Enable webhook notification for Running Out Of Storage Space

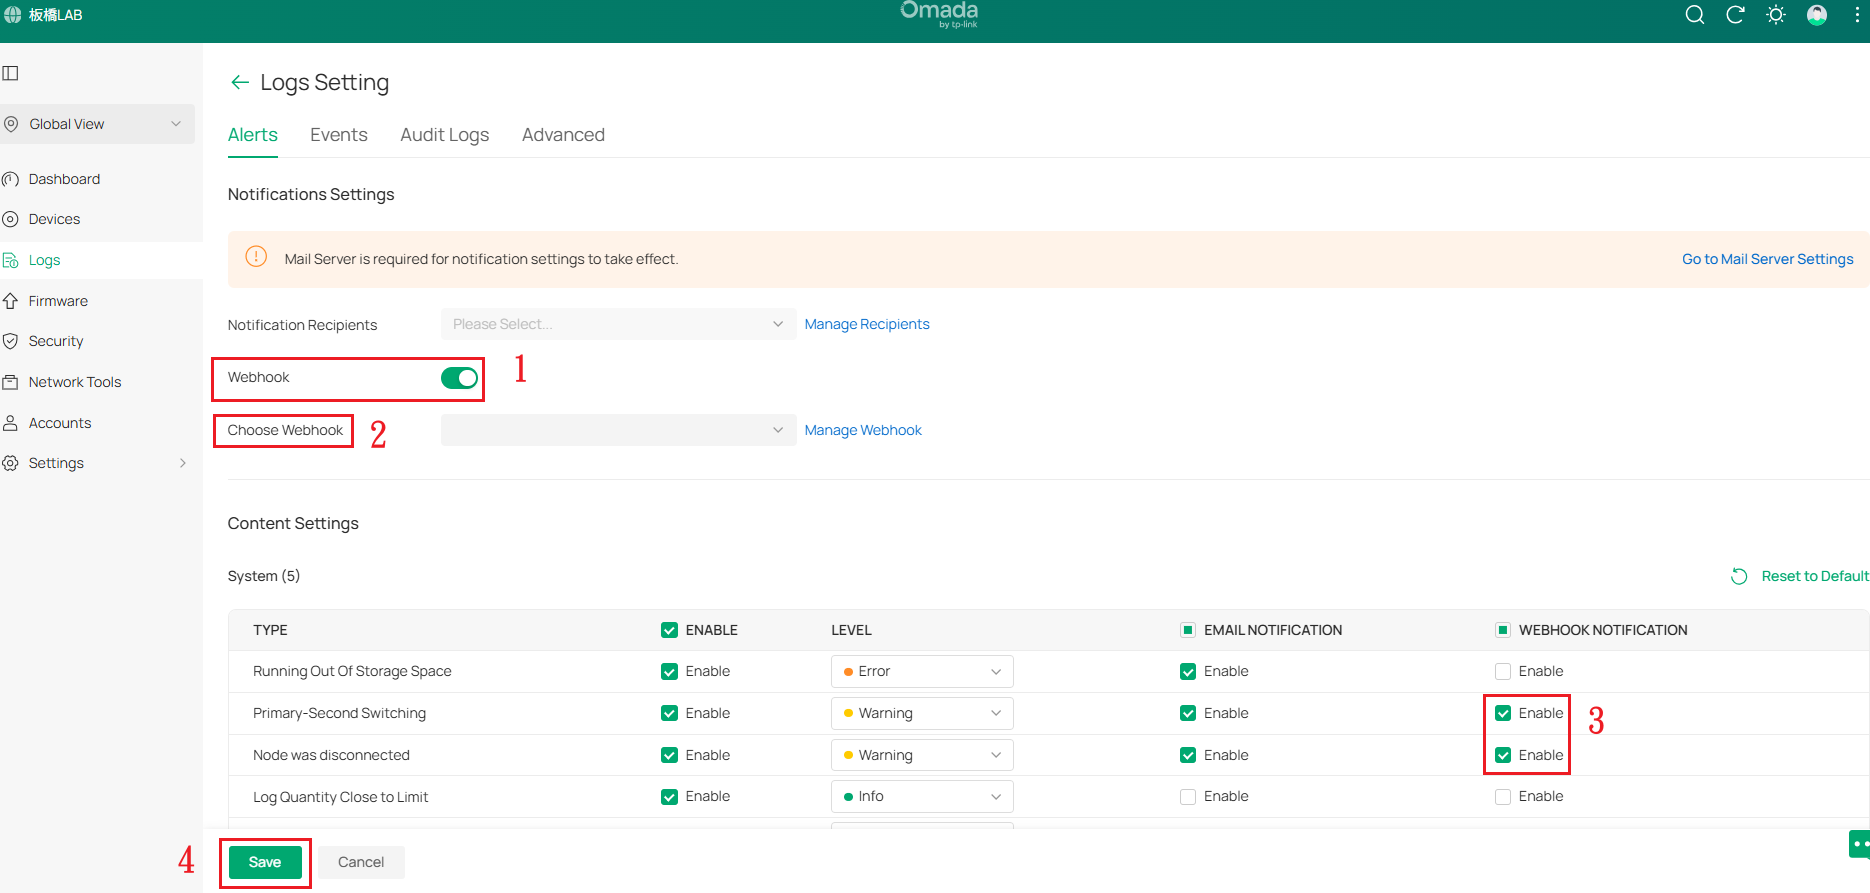coord(1503,672)
